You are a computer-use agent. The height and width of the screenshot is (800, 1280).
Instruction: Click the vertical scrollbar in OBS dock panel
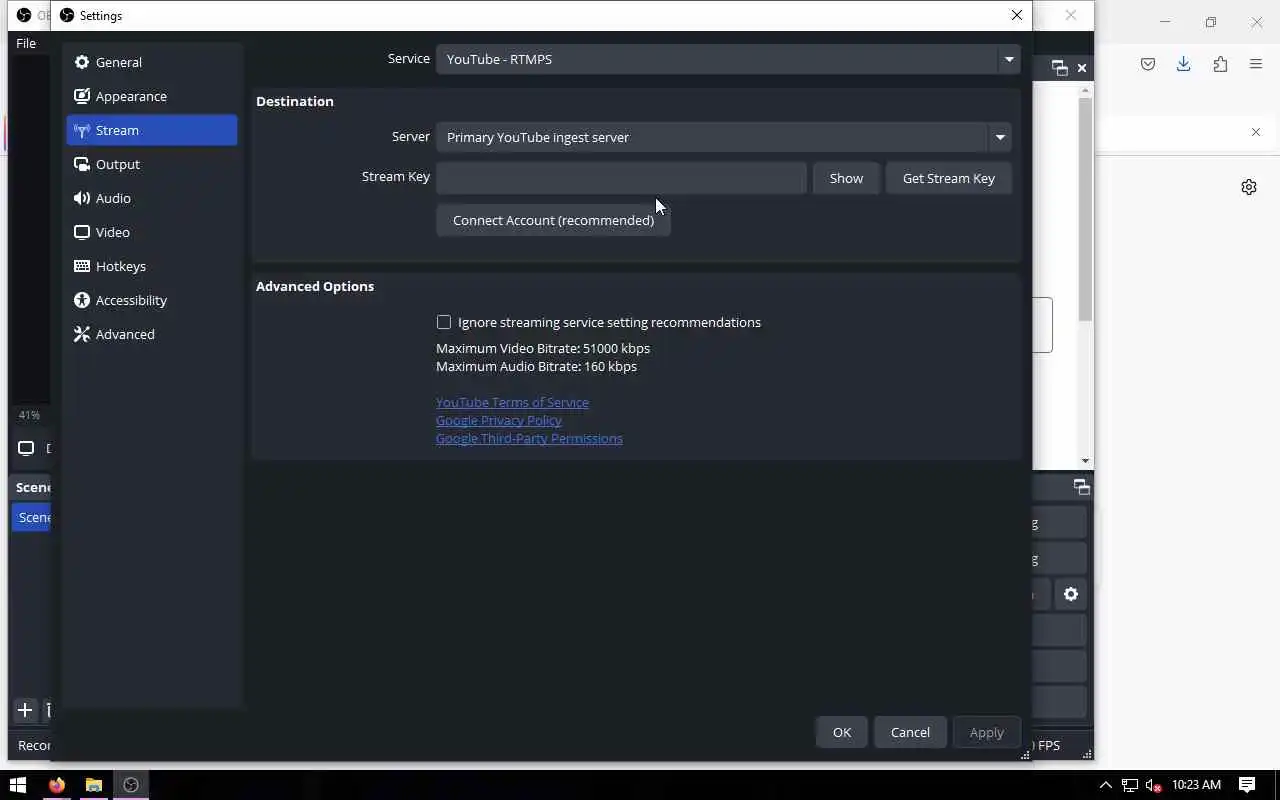1086,210
